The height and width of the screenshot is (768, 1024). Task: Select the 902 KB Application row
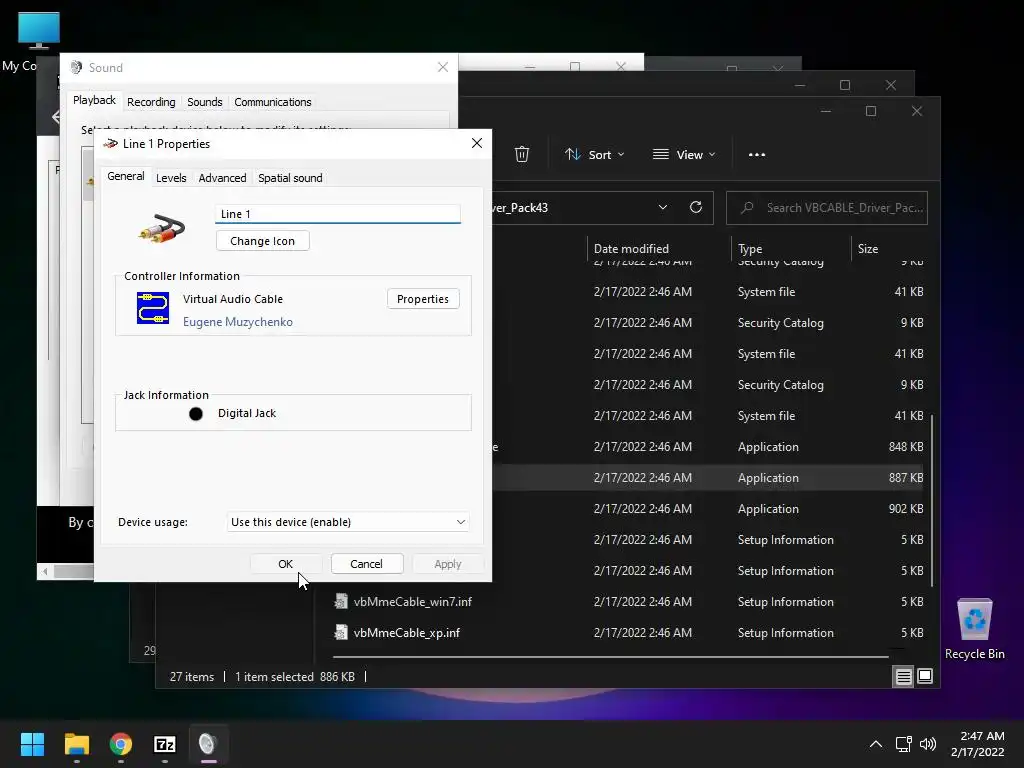click(x=710, y=509)
